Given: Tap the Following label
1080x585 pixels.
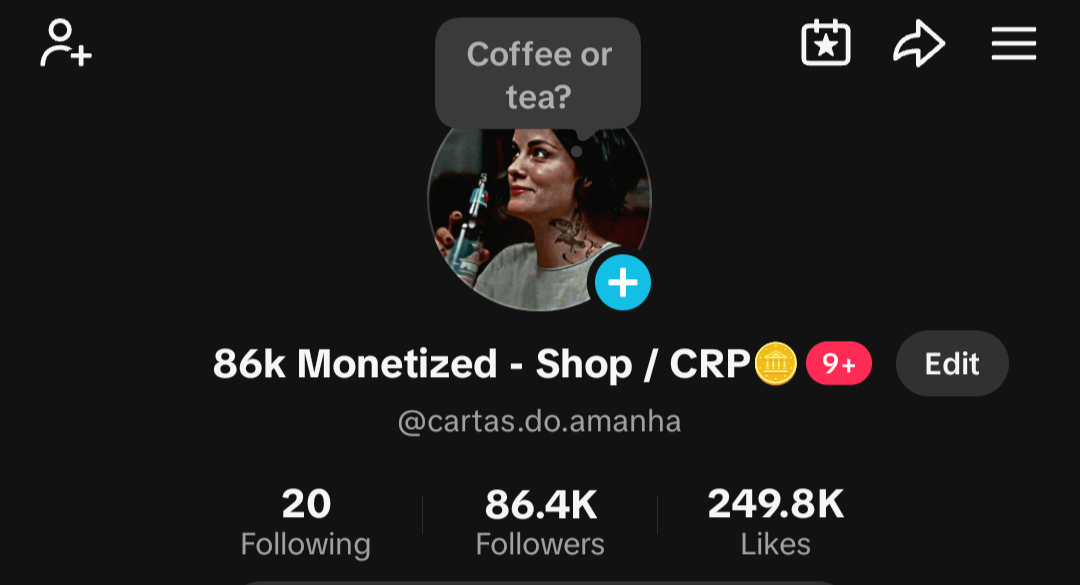Looking at the screenshot, I should point(306,544).
